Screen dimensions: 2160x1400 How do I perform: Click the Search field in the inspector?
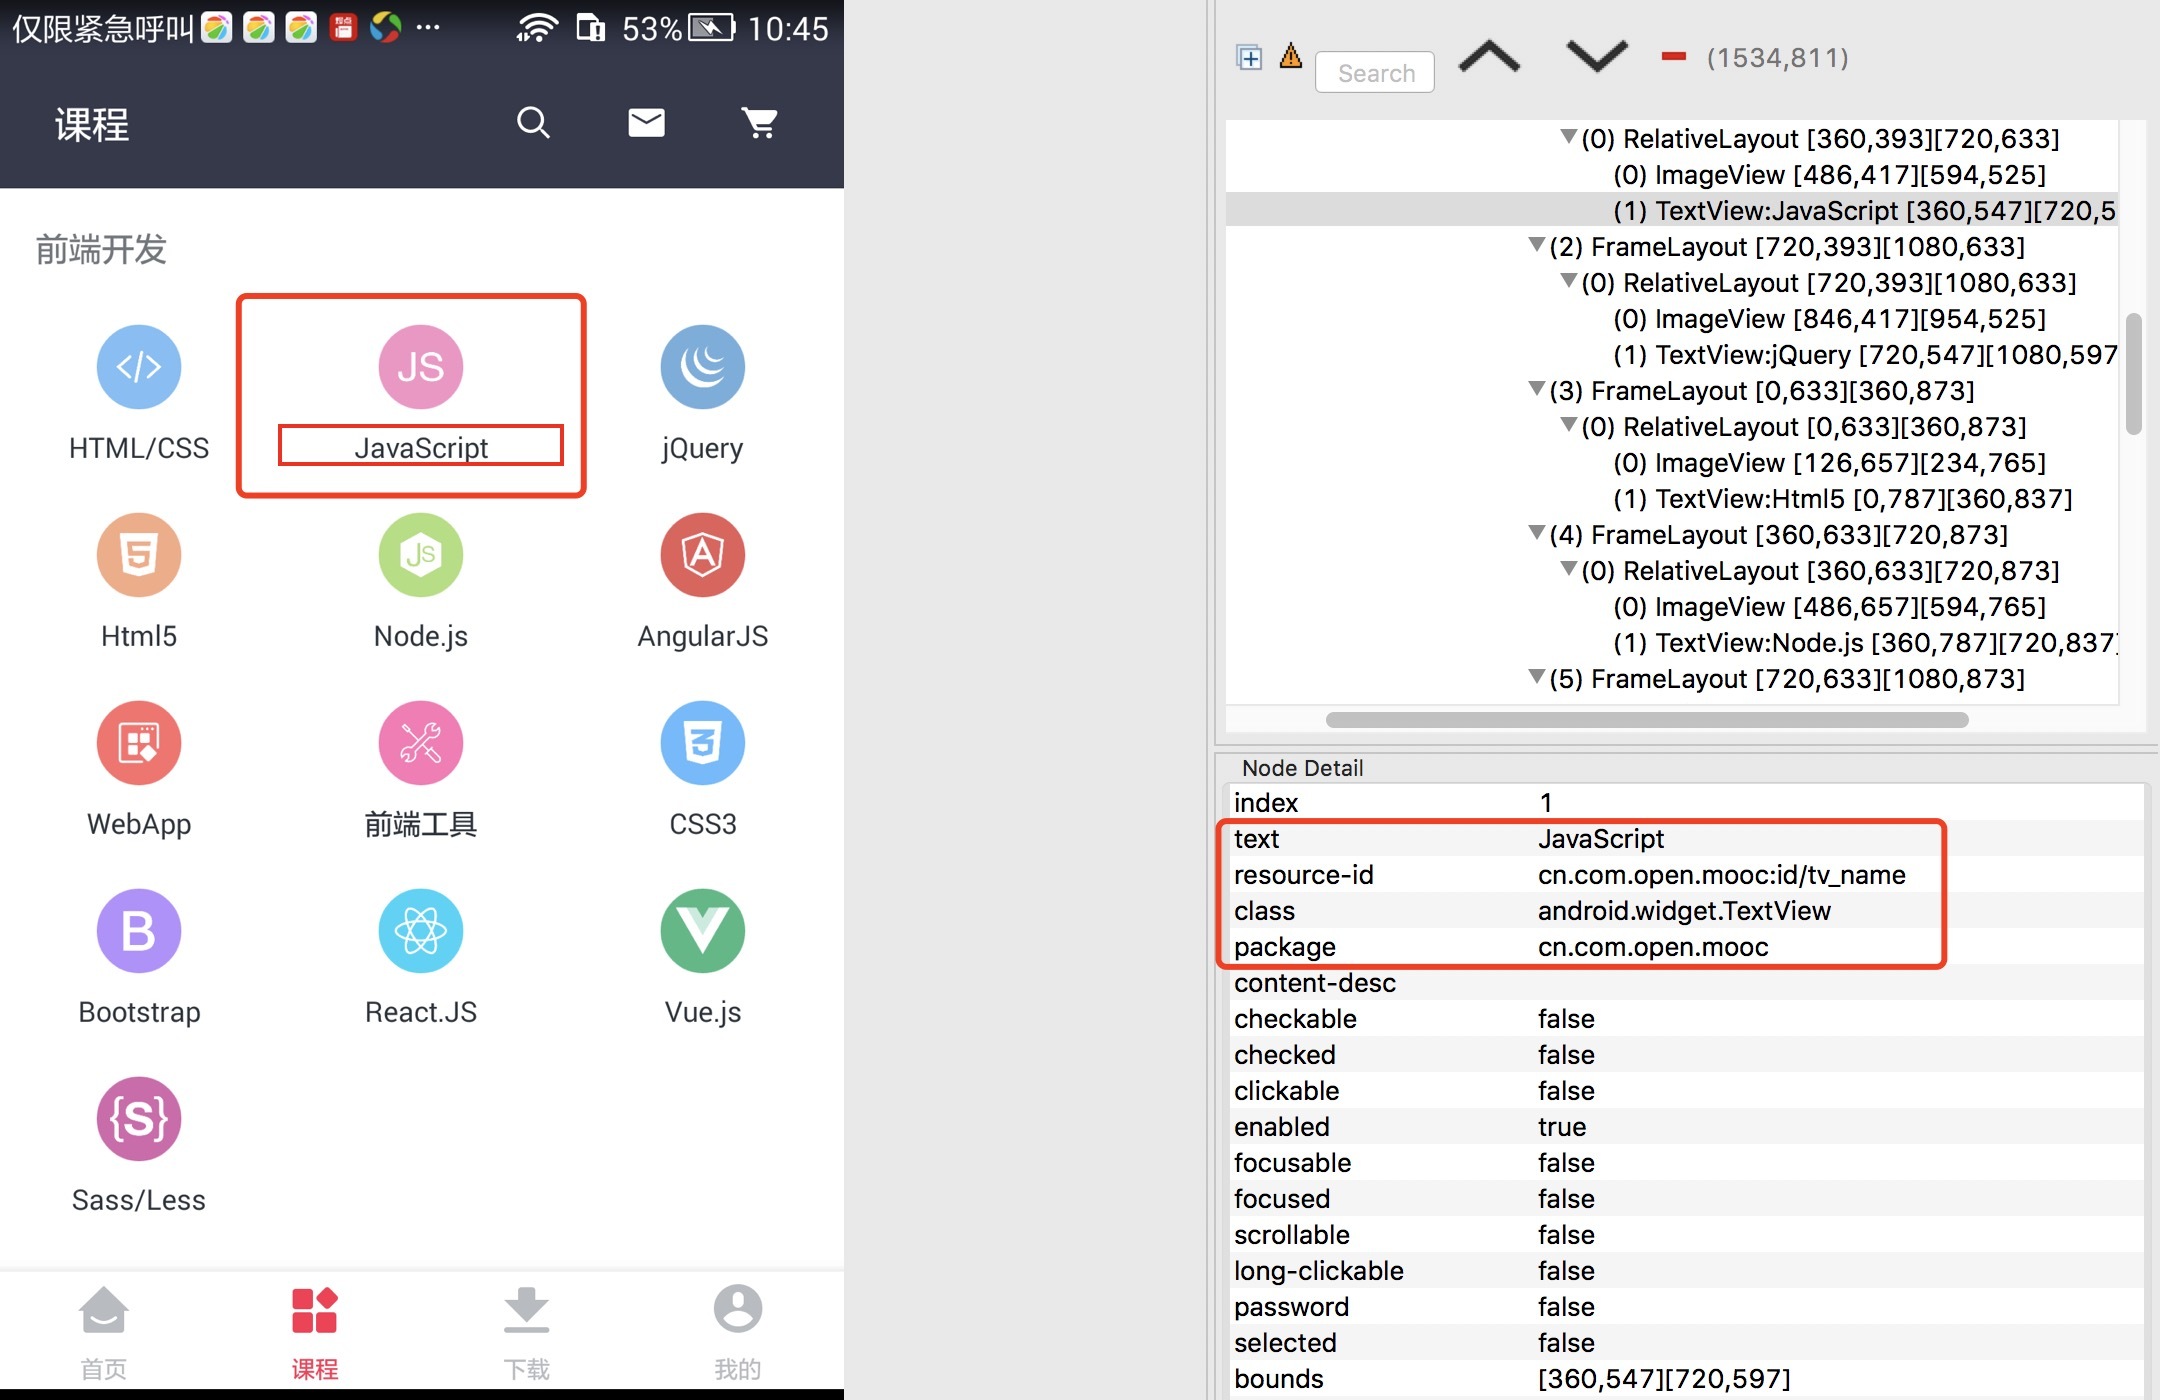click(x=1375, y=73)
